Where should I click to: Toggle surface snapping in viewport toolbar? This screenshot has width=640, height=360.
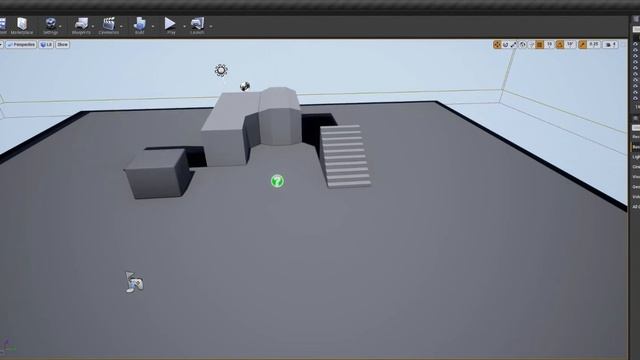point(531,44)
